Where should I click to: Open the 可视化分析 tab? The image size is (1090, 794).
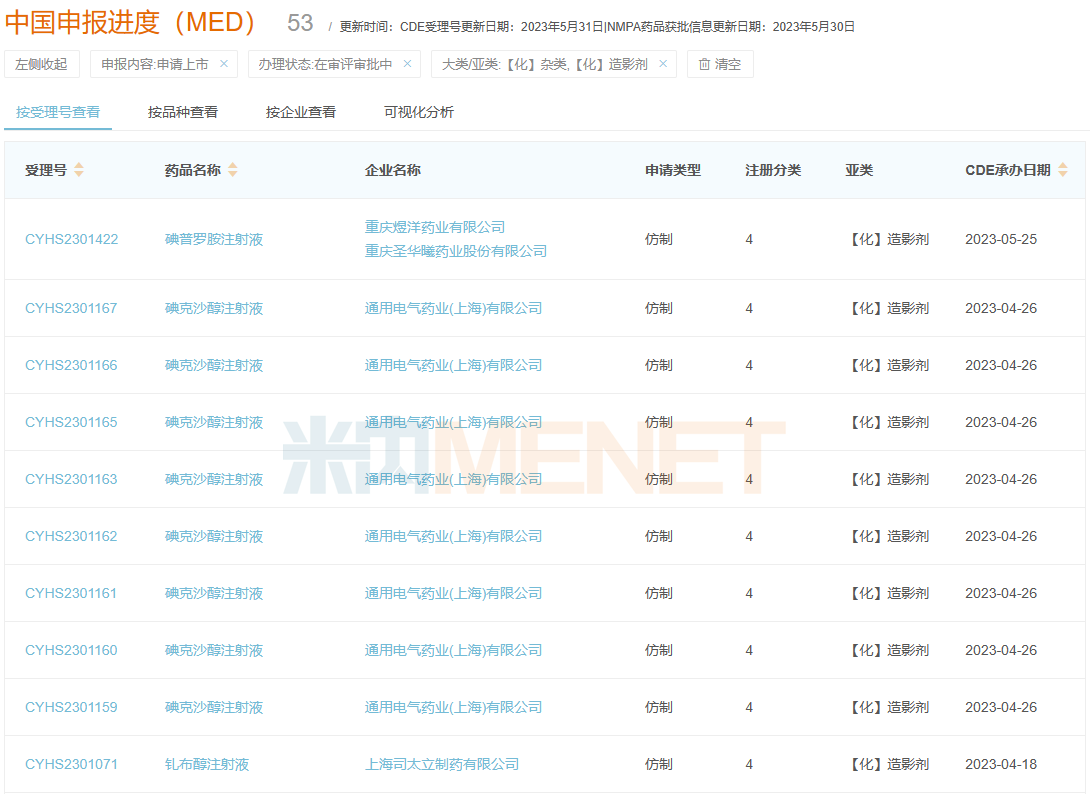(x=418, y=112)
